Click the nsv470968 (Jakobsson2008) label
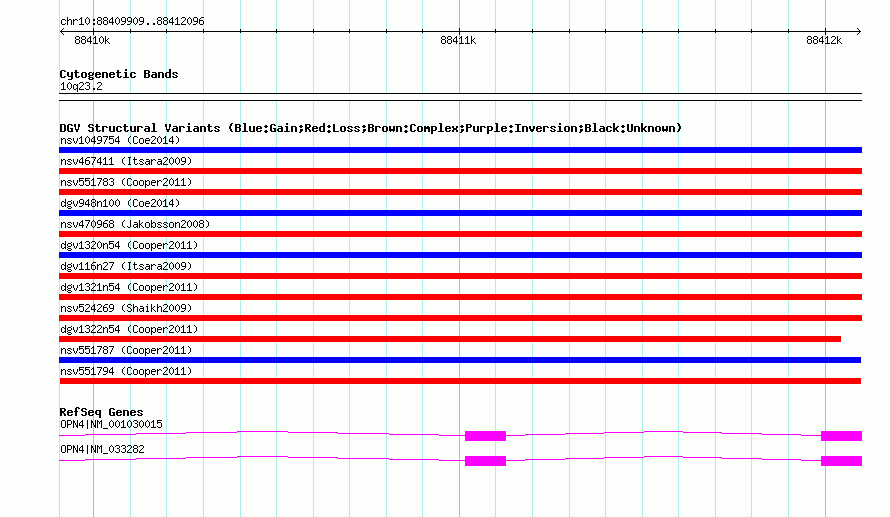 pos(135,224)
